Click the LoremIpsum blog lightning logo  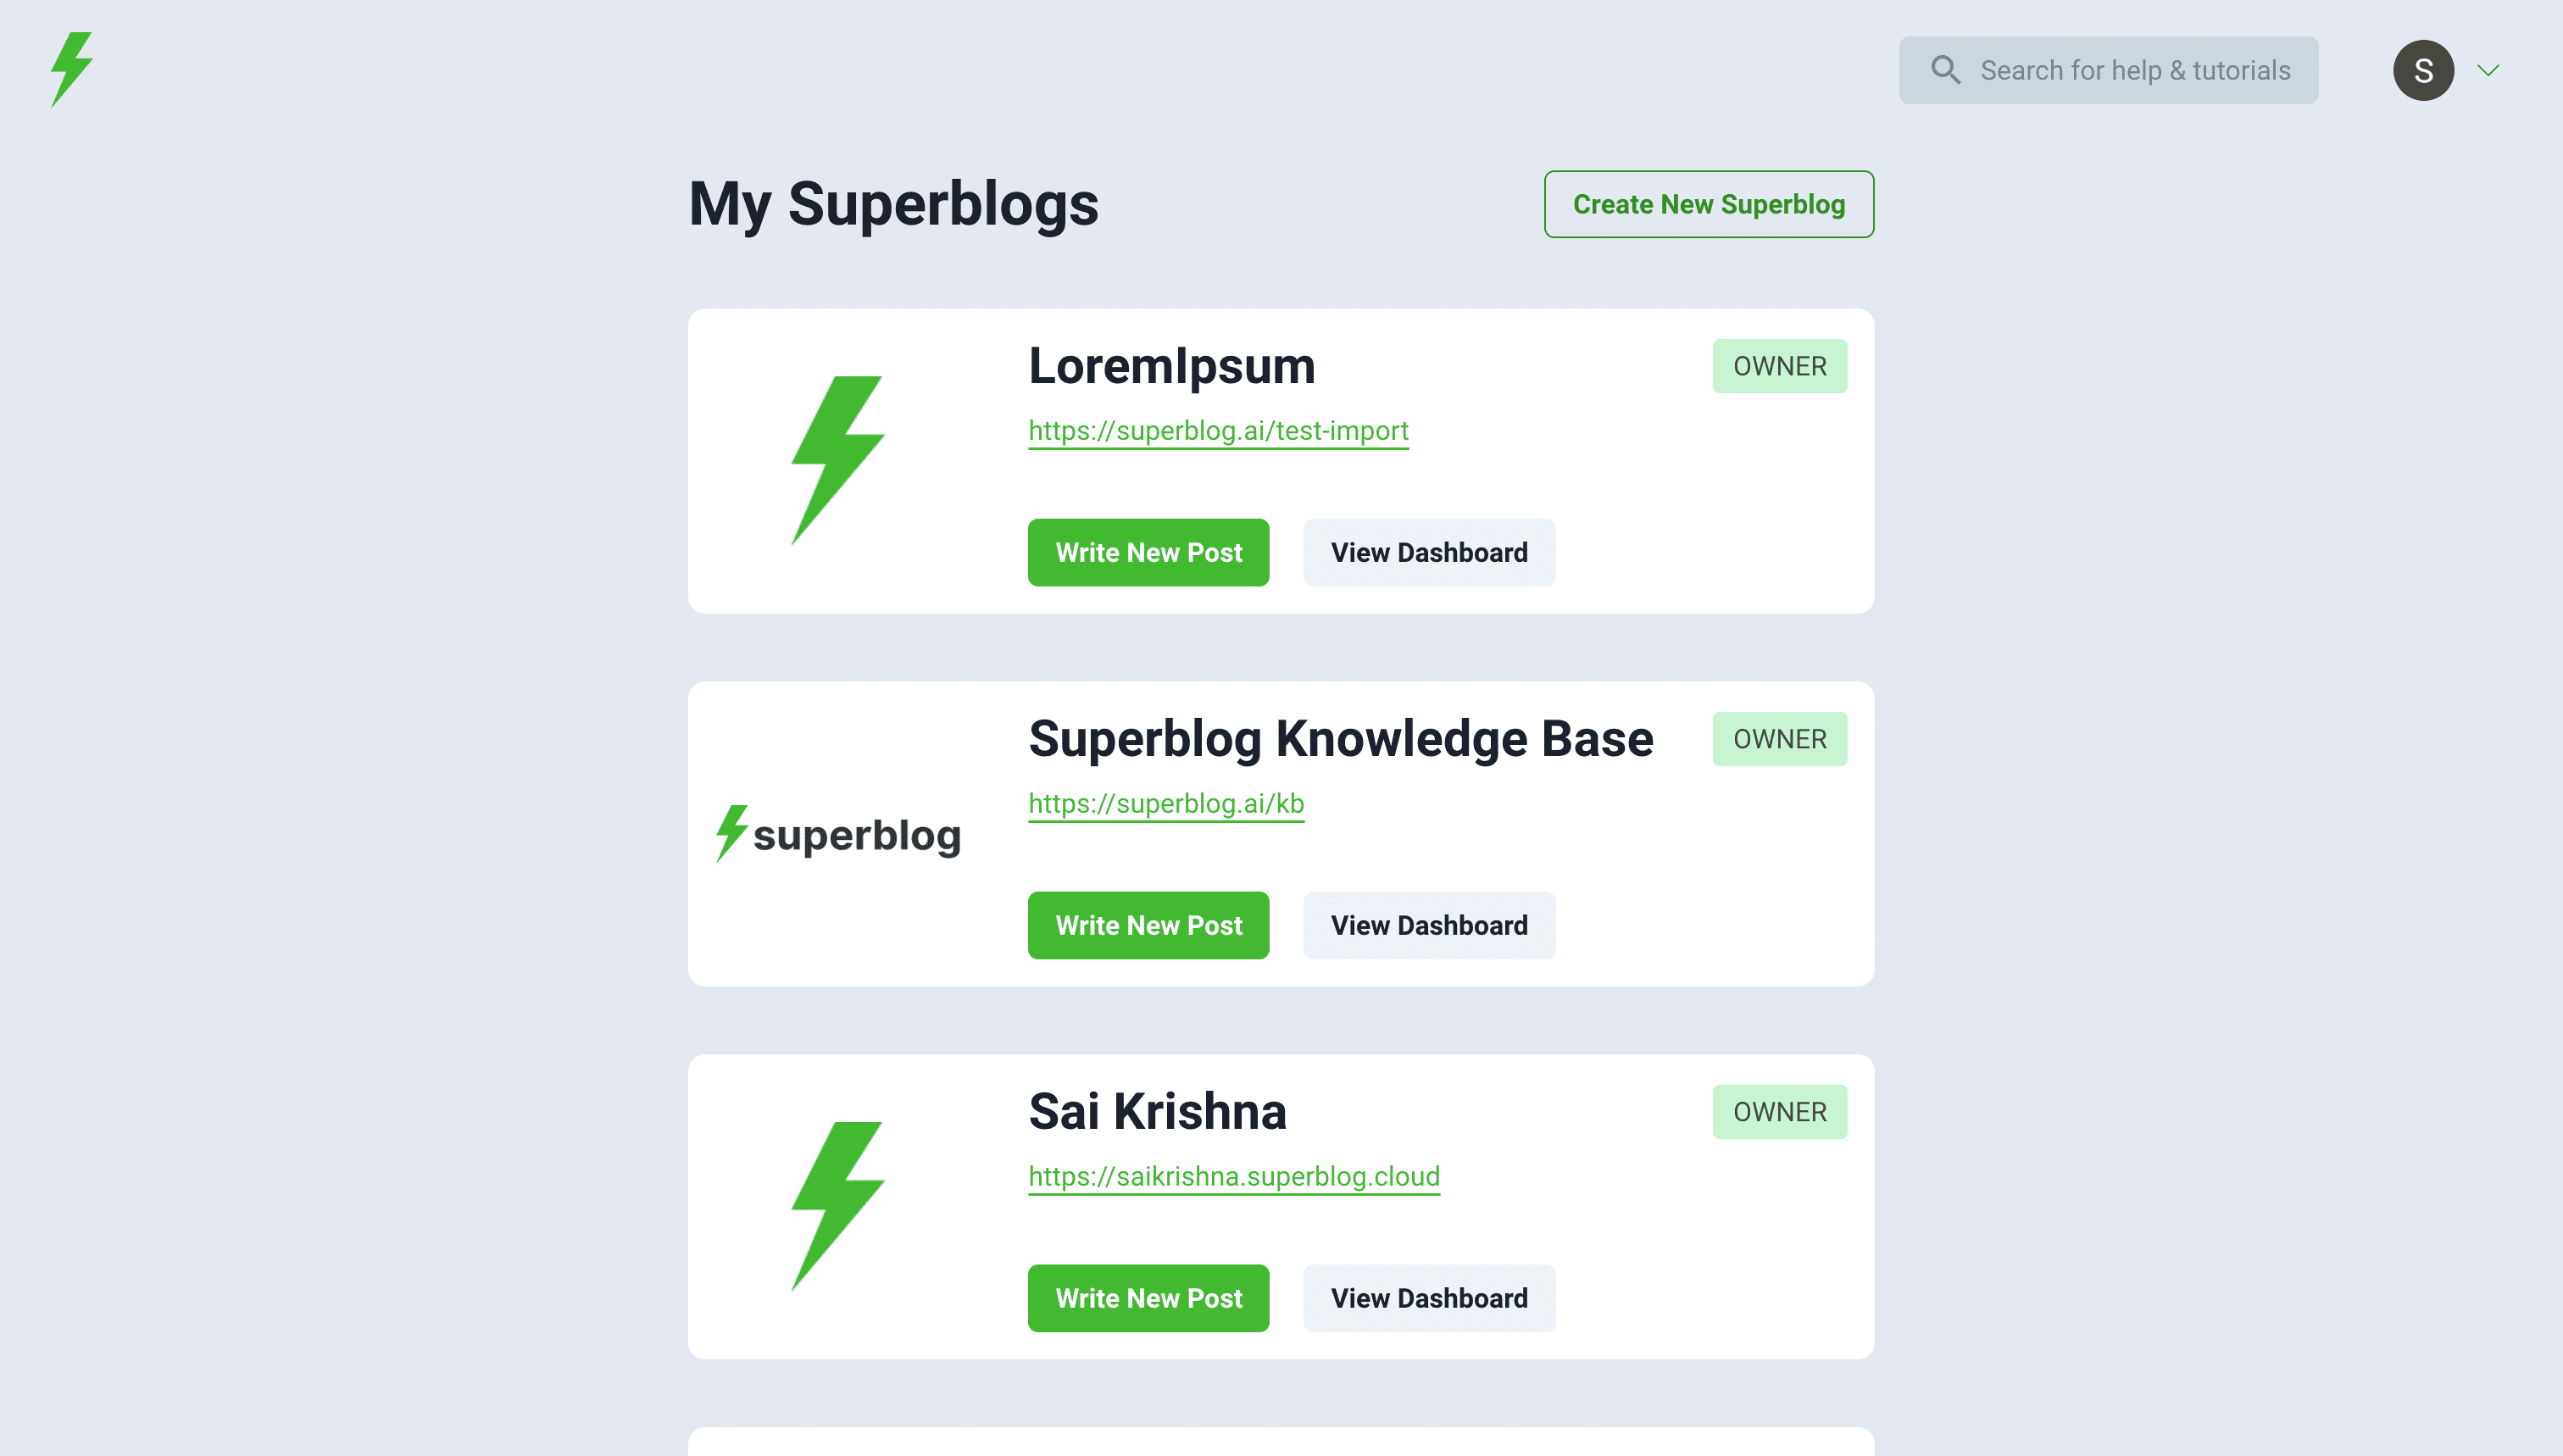[x=838, y=460]
